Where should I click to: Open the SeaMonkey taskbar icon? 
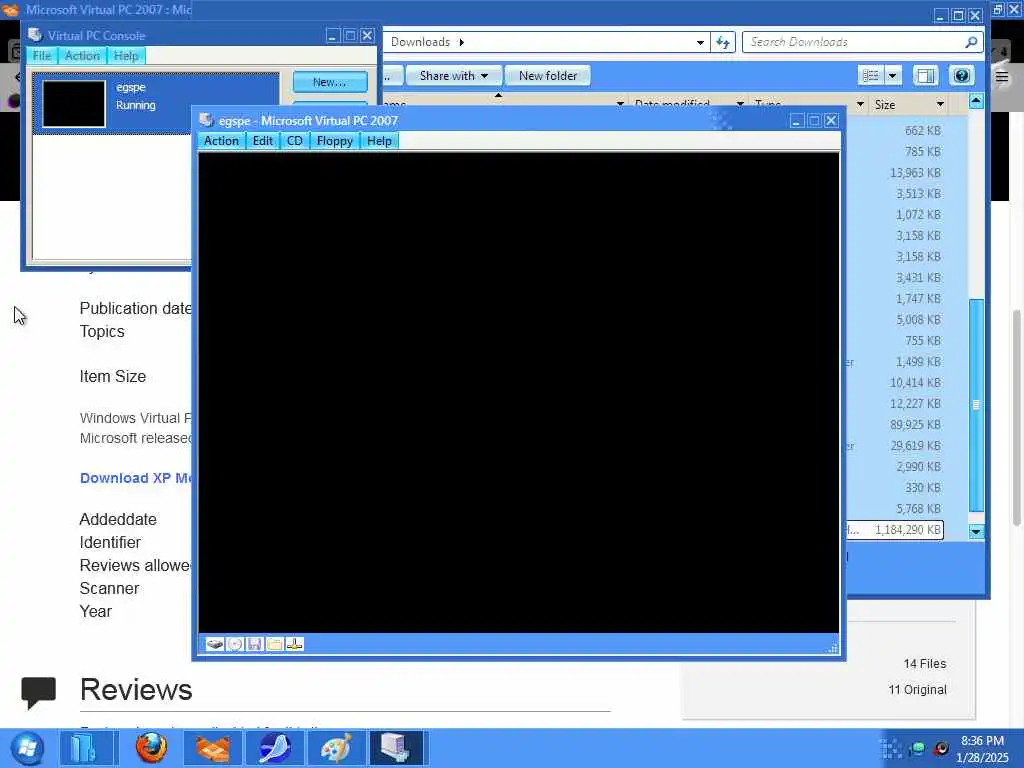pyautogui.click(x=275, y=748)
